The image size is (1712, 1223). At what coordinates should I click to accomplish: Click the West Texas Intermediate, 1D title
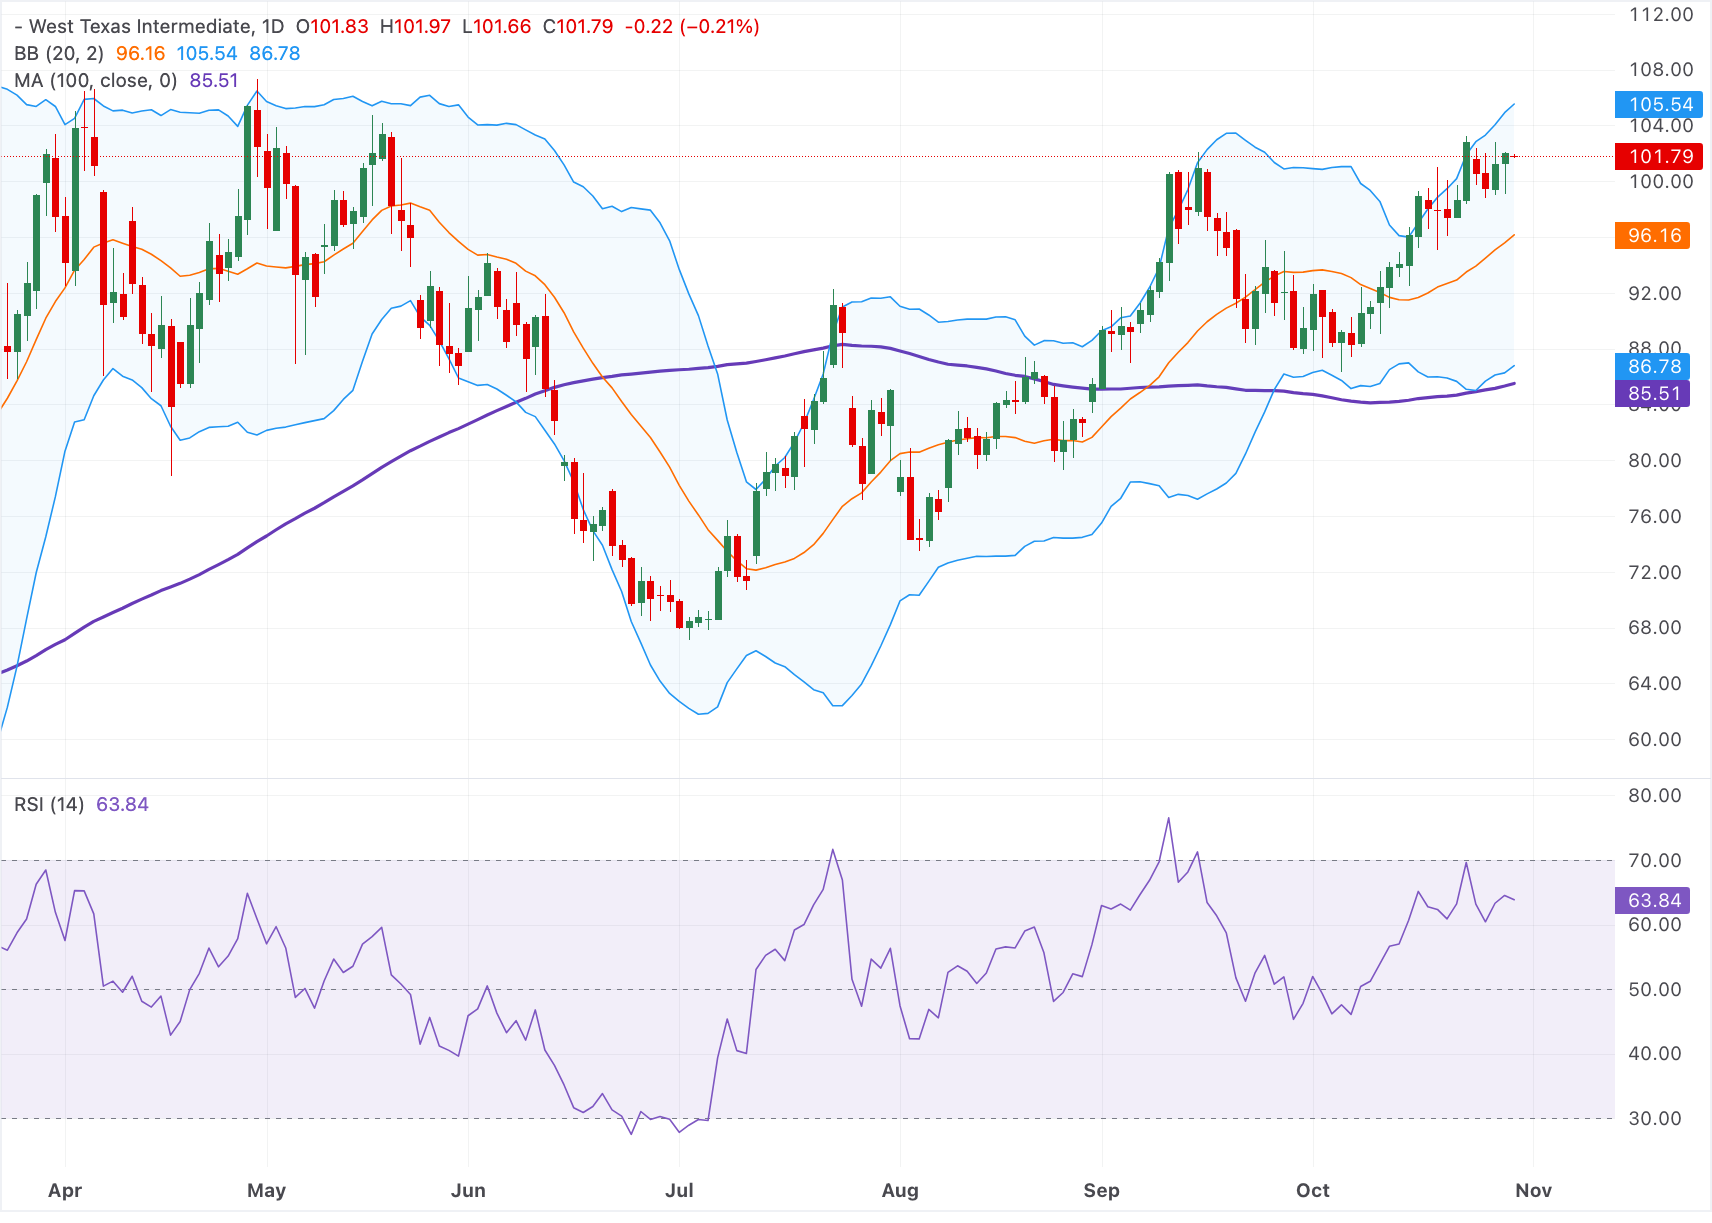(x=149, y=27)
